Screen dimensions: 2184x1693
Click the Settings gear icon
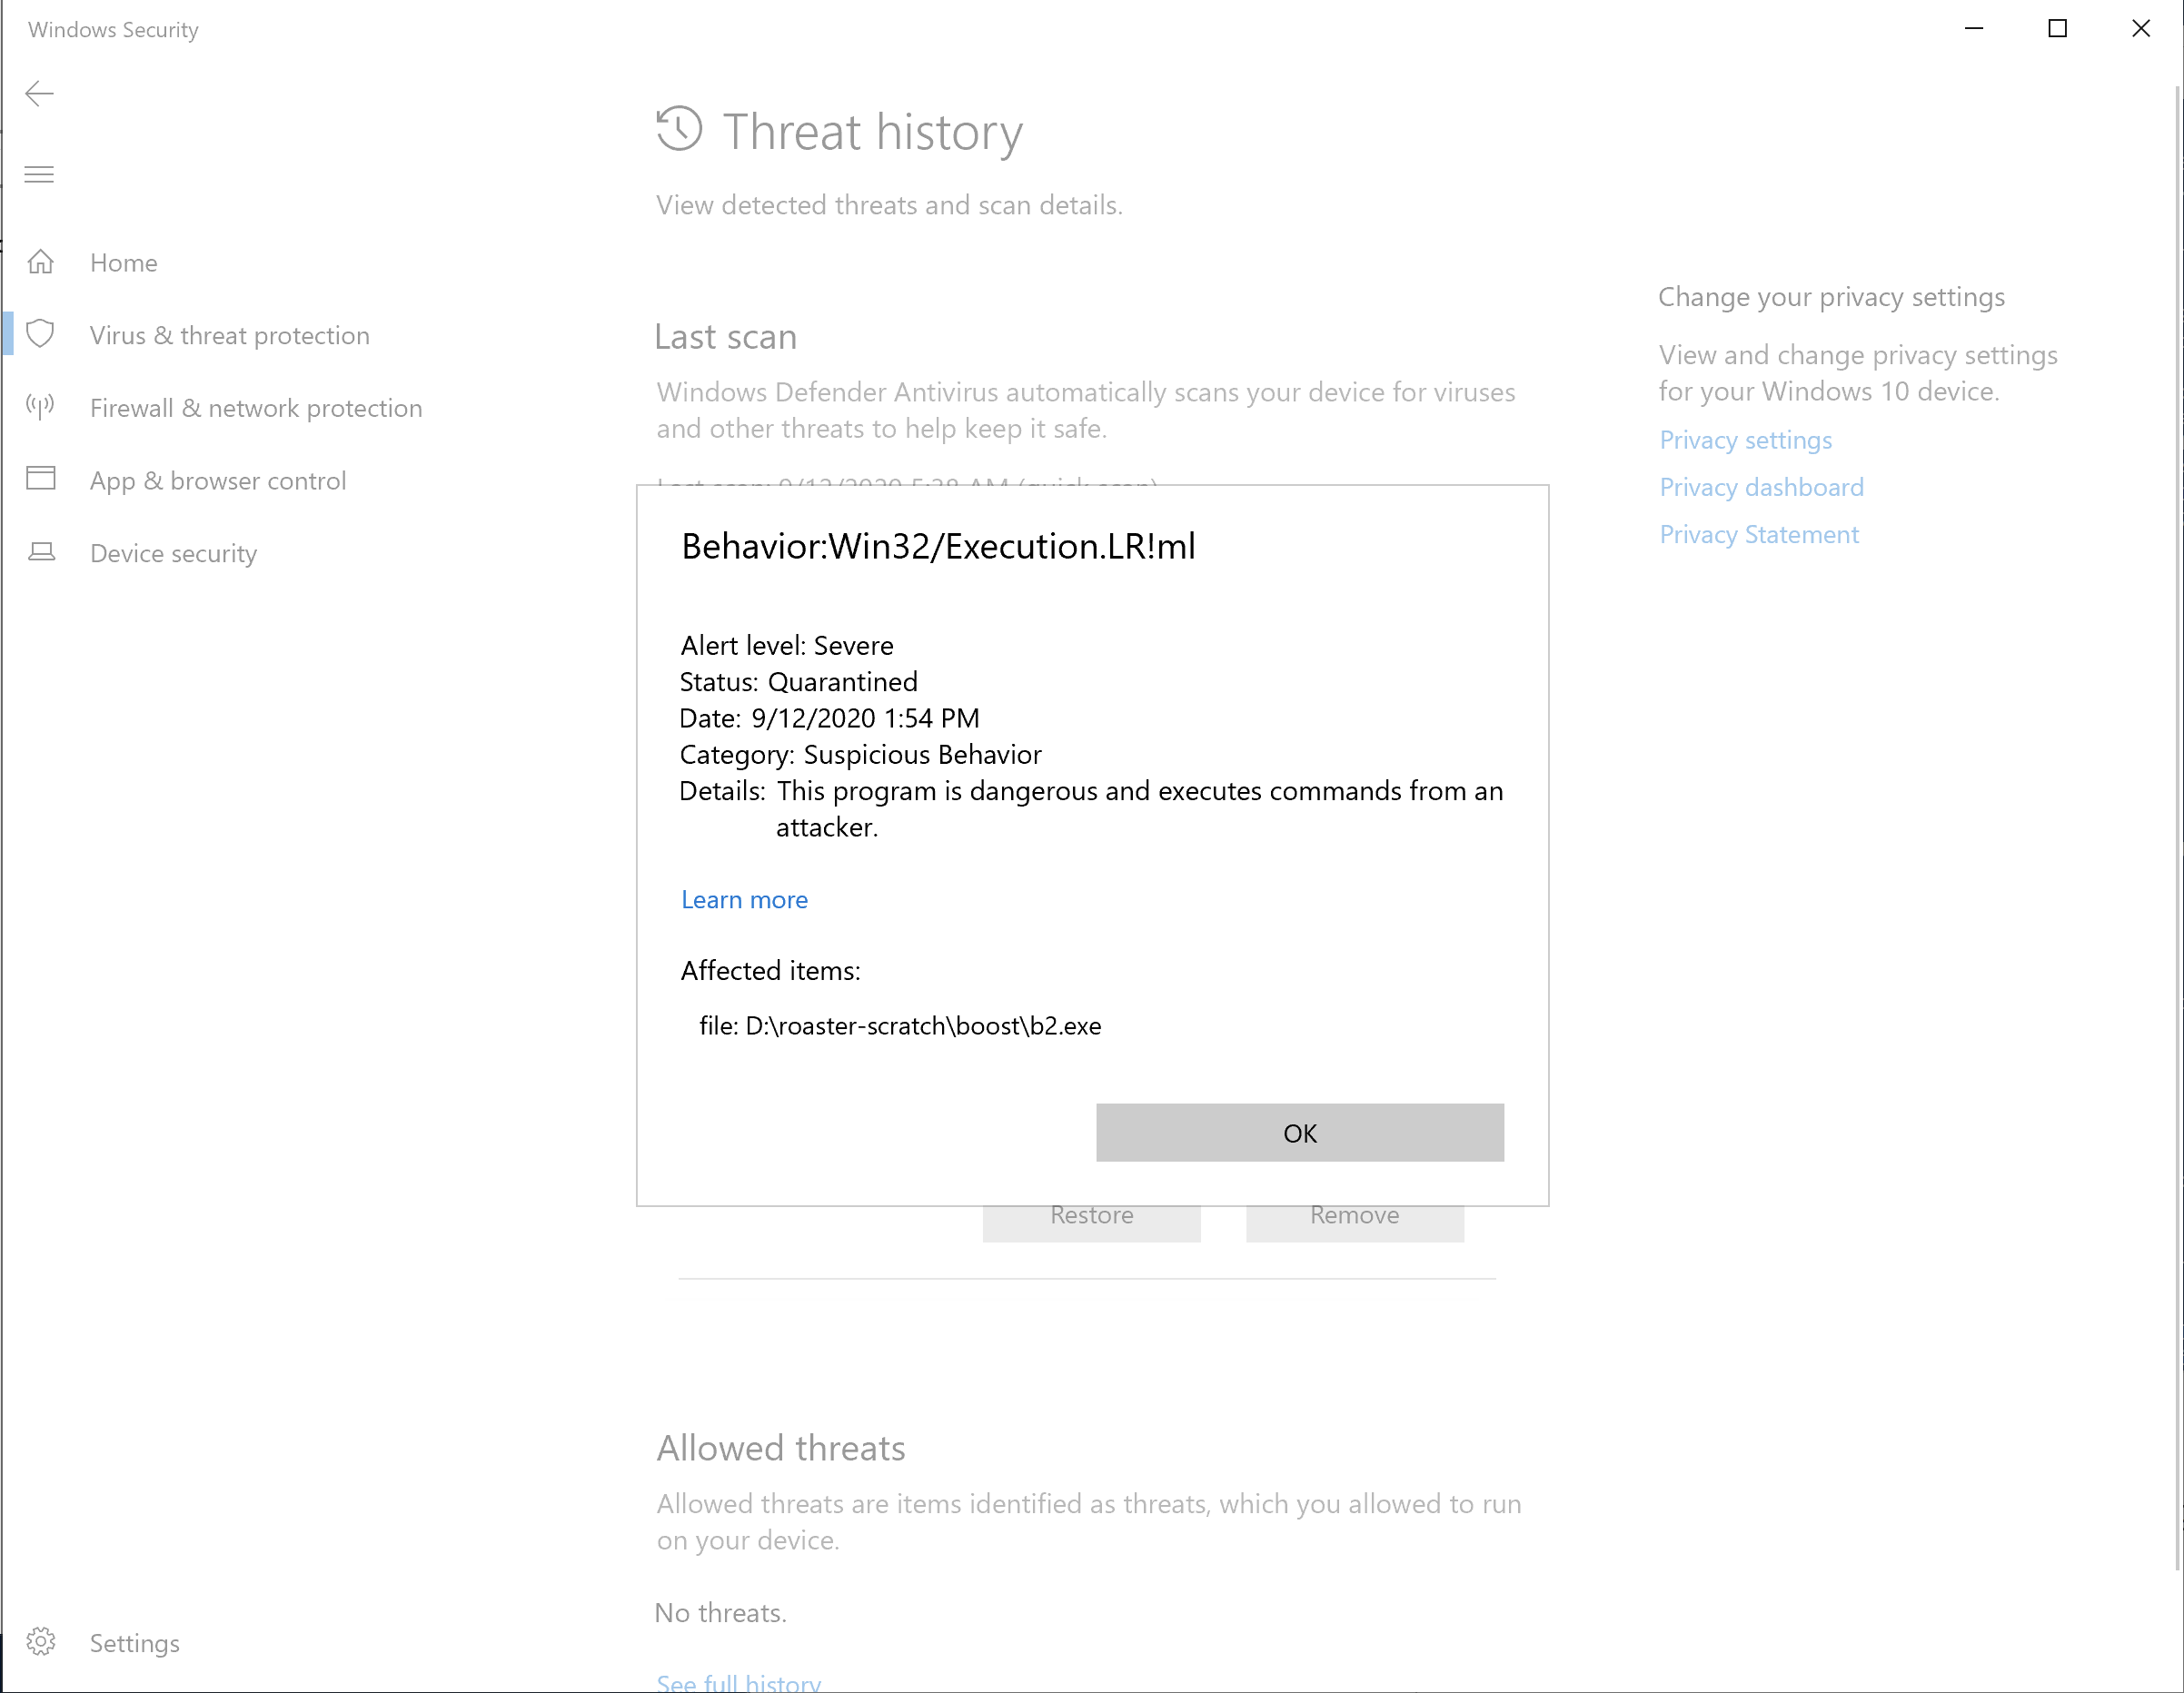pos(41,1642)
